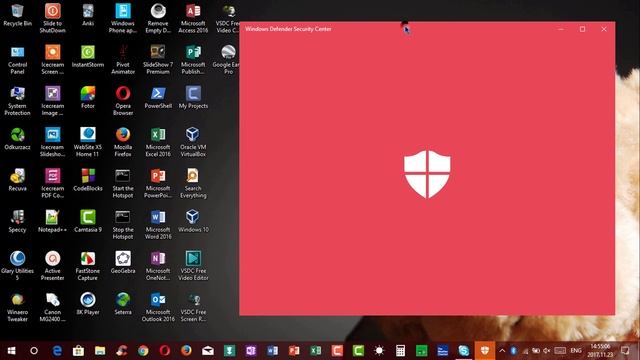640x360 pixels.
Task: Select Start the Hotspot shortcut
Action: (x=123, y=183)
